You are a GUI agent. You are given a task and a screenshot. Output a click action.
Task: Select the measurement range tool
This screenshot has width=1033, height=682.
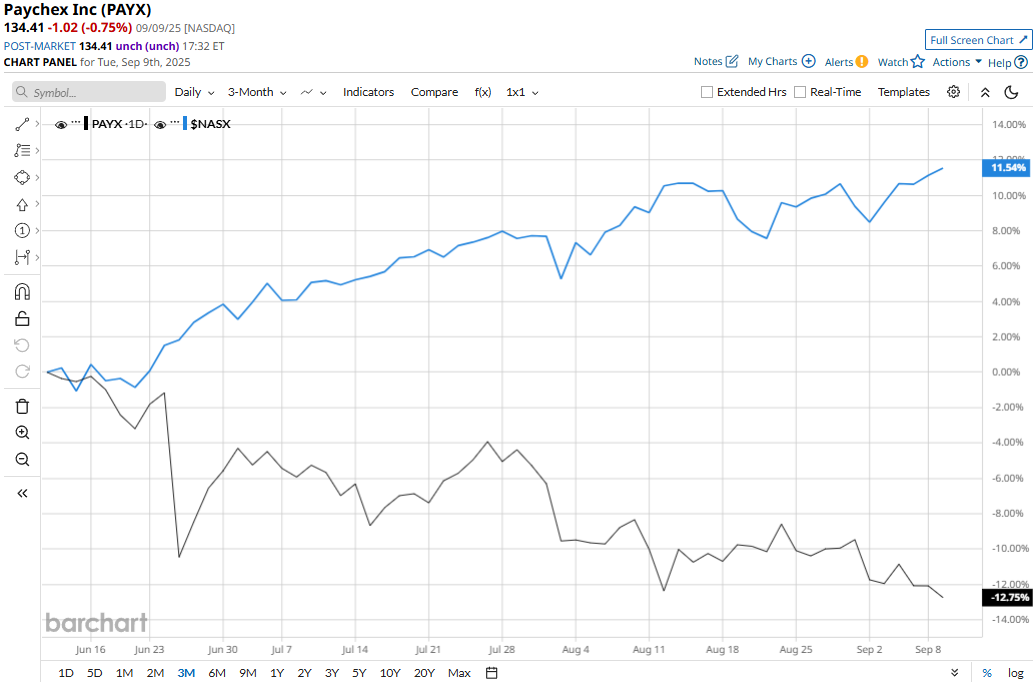point(22,257)
